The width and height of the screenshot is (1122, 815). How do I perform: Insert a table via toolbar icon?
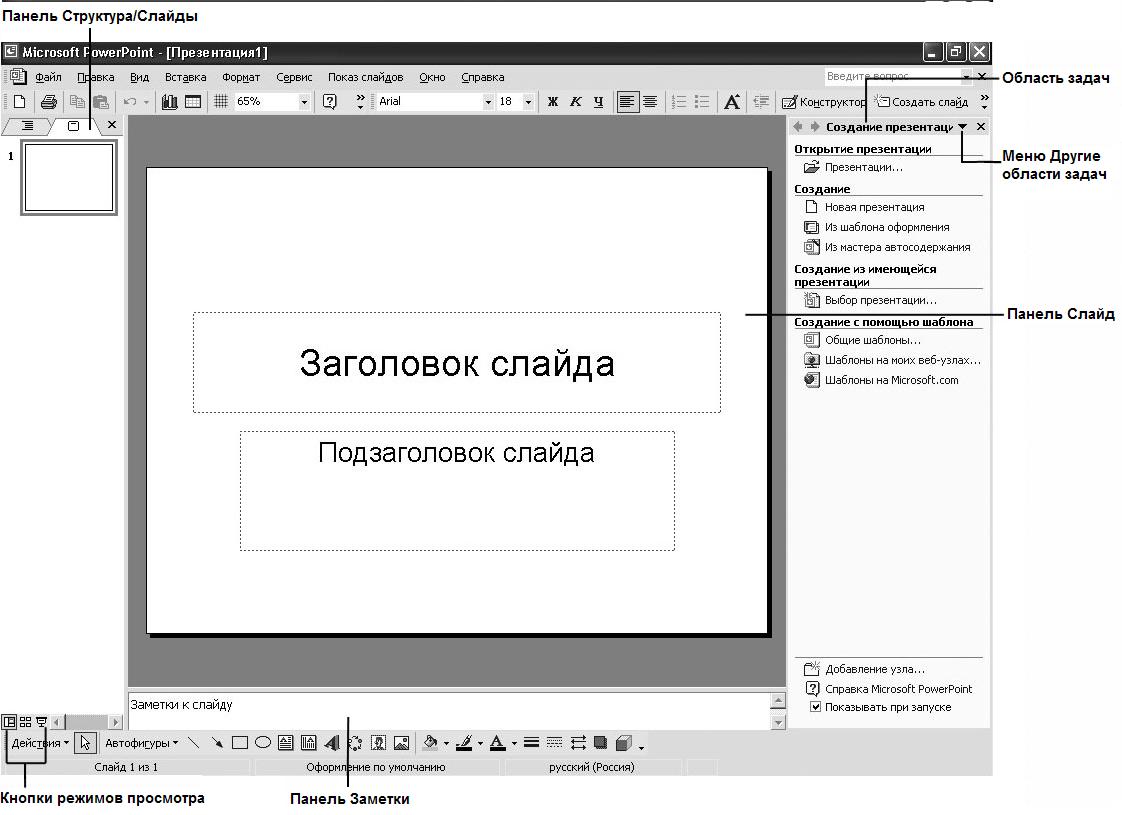pyautogui.click(x=193, y=102)
